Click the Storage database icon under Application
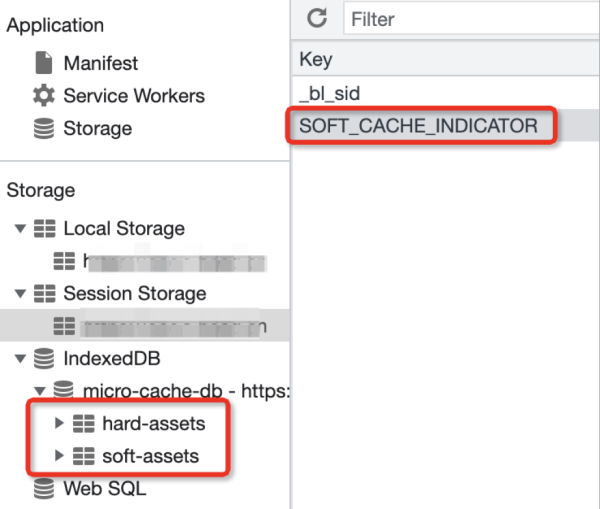This screenshot has height=509, width=600. 44,128
